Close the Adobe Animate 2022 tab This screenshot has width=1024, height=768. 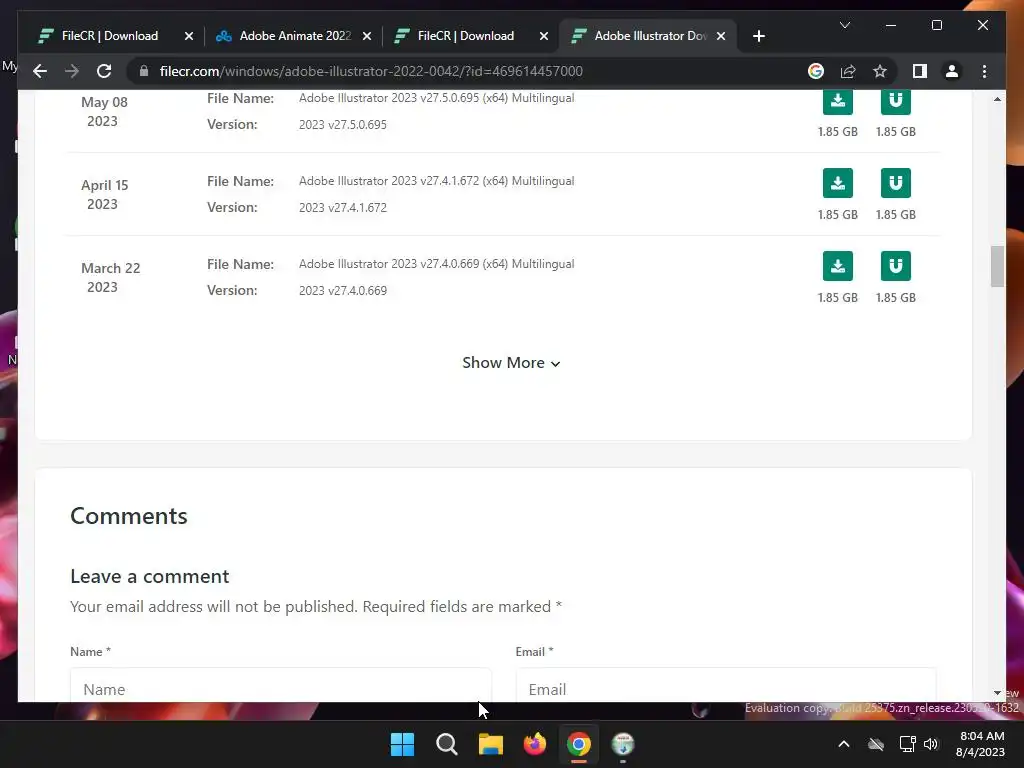(x=367, y=36)
